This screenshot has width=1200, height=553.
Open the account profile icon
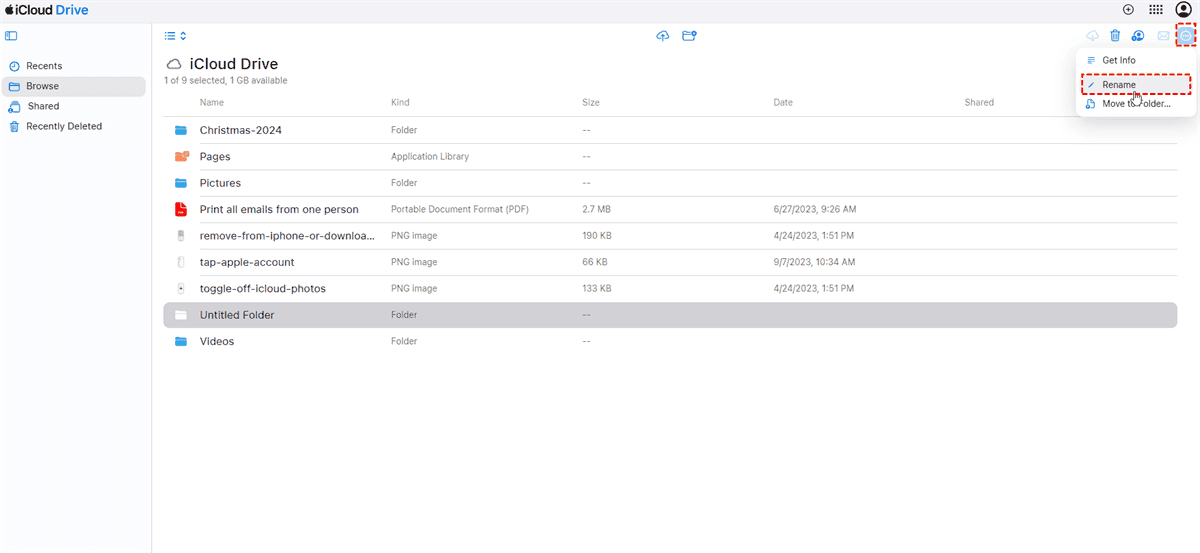click(x=1183, y=9)
